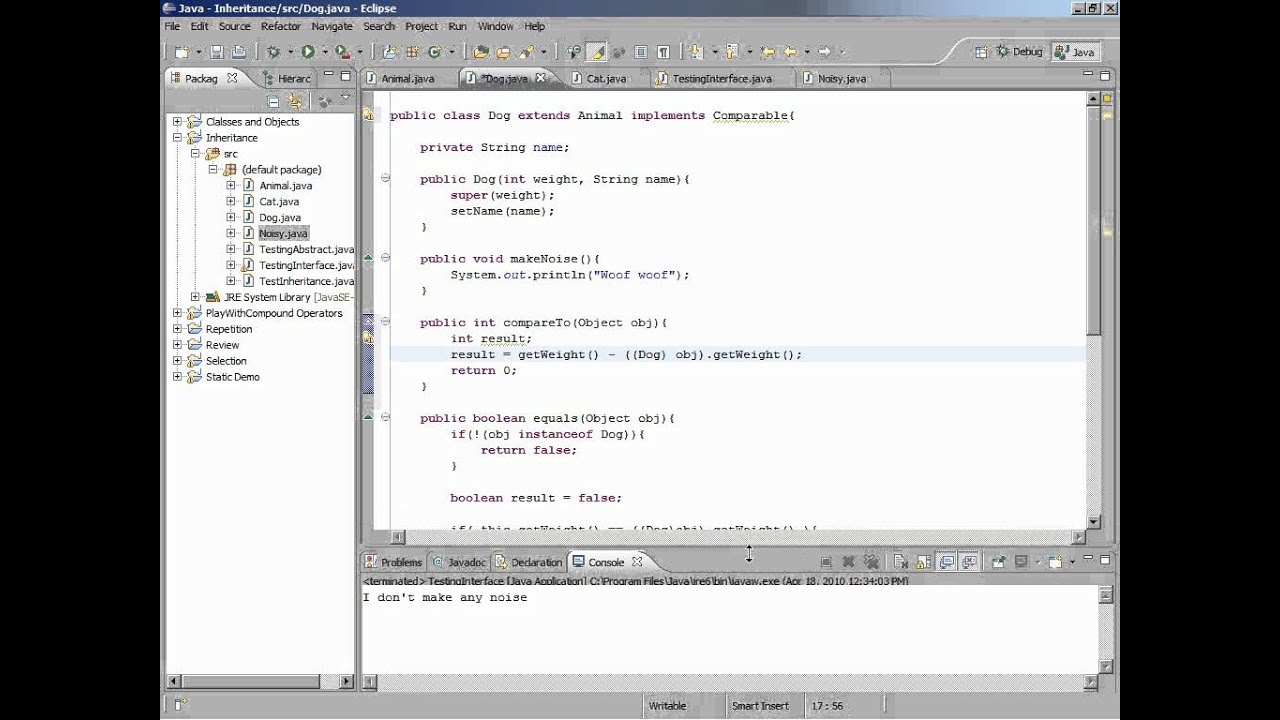Open the Declaration view tab

(x=530, y=562)
